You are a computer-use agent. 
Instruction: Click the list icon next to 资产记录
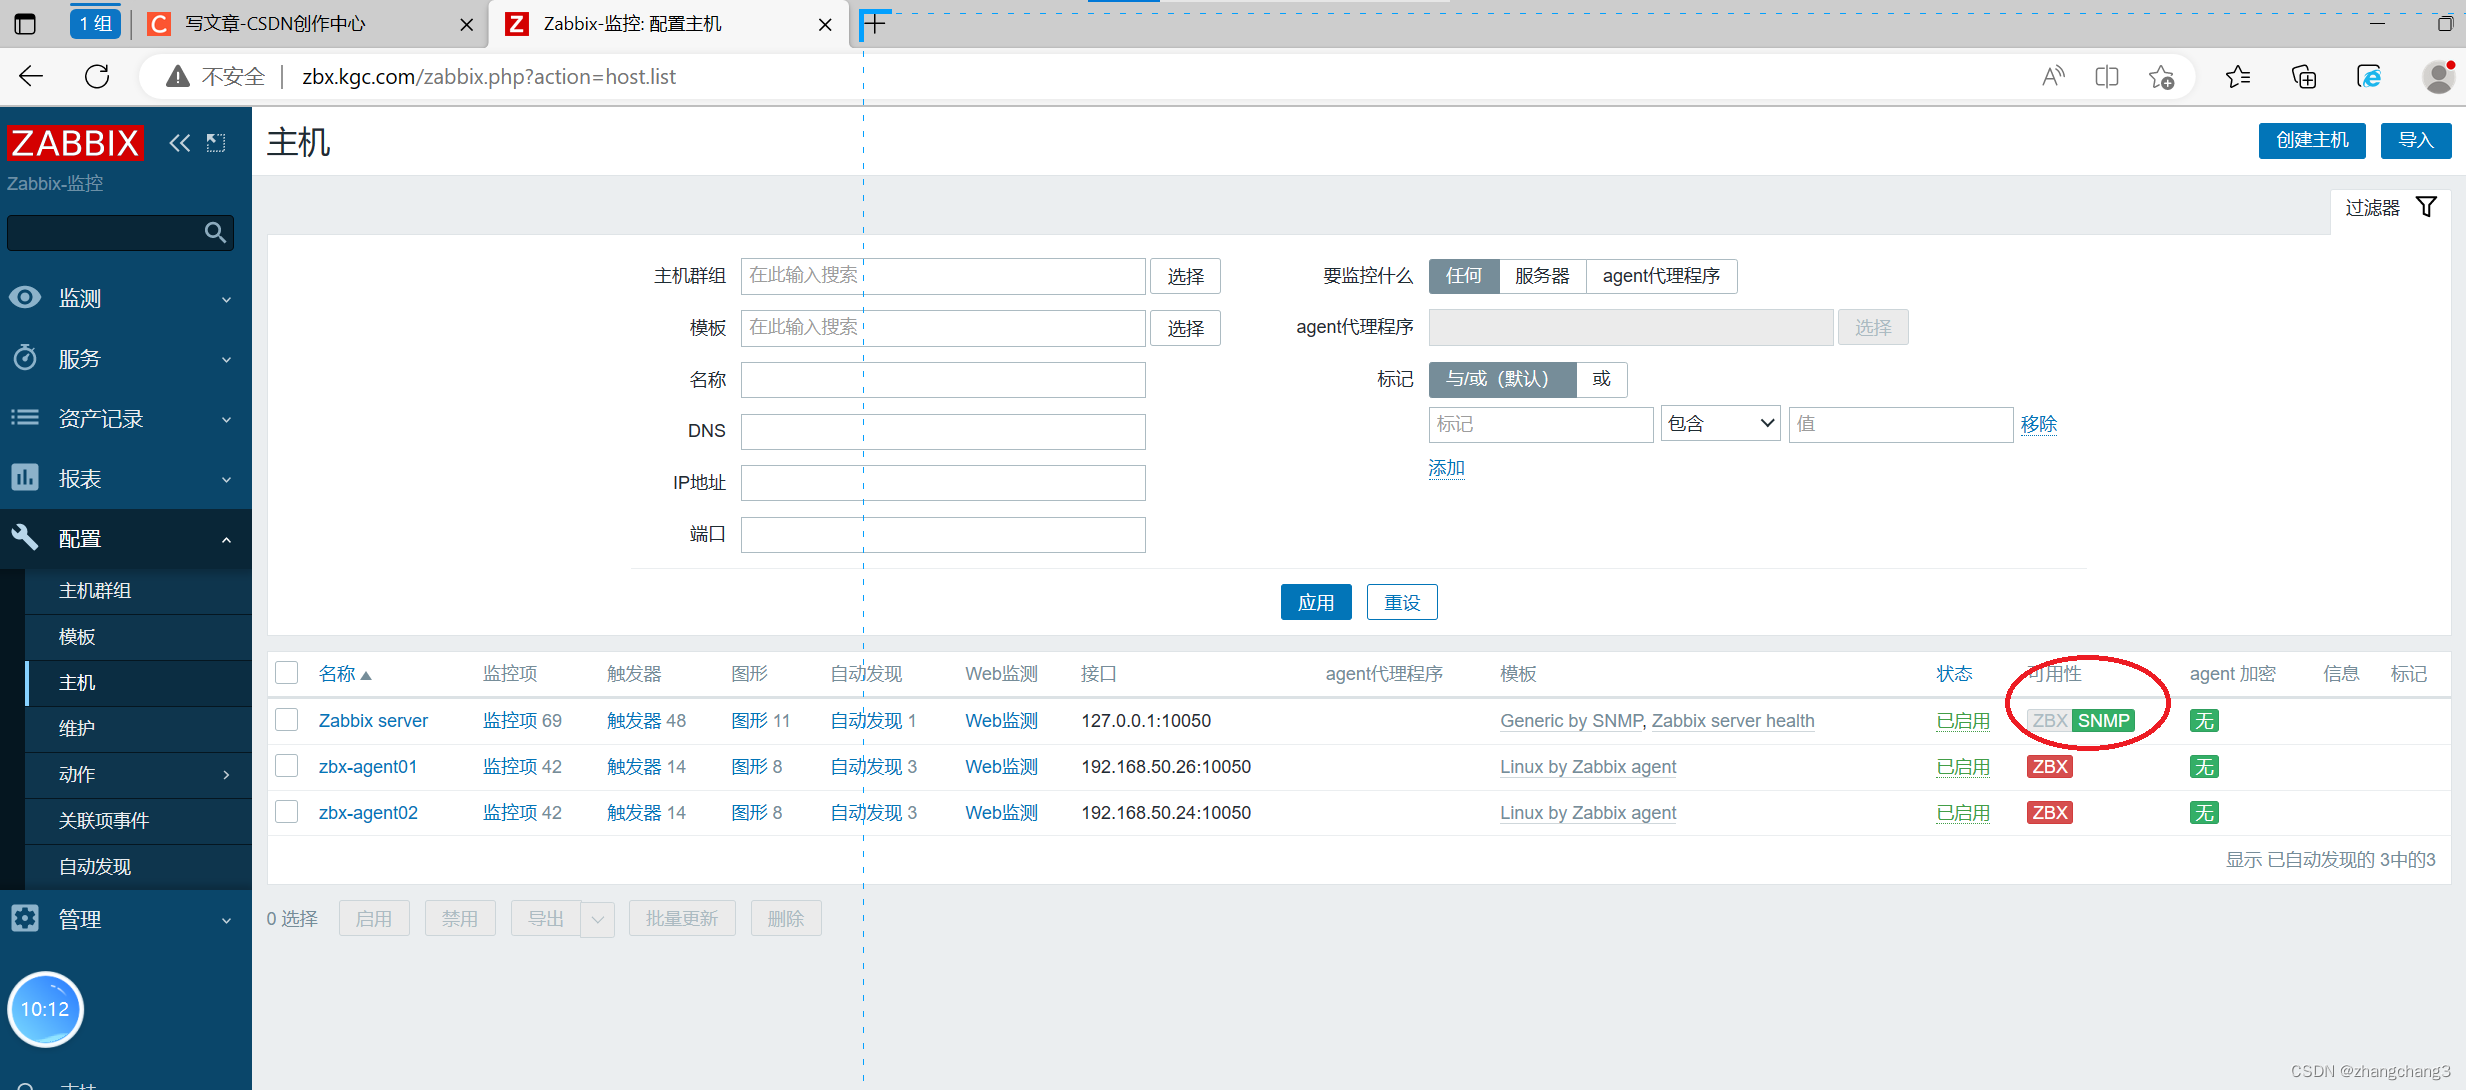click(25, 418)
